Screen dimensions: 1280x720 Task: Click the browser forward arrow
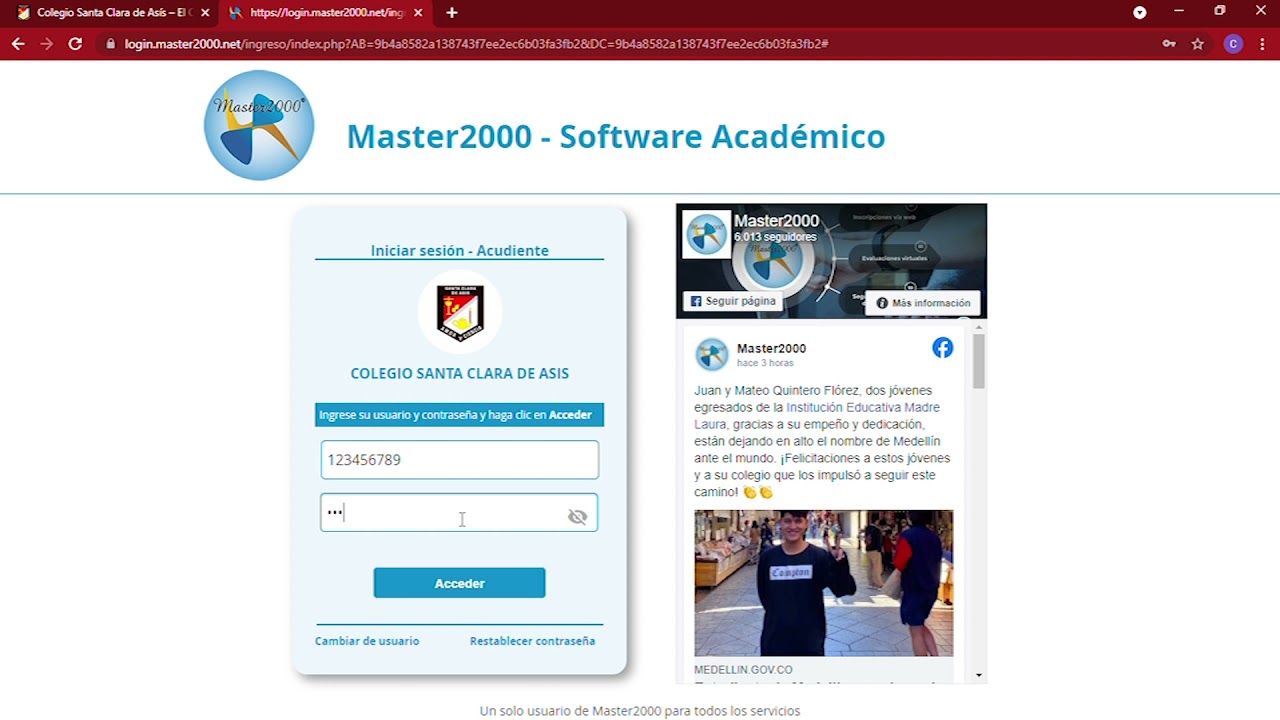[x=46, y=44]
